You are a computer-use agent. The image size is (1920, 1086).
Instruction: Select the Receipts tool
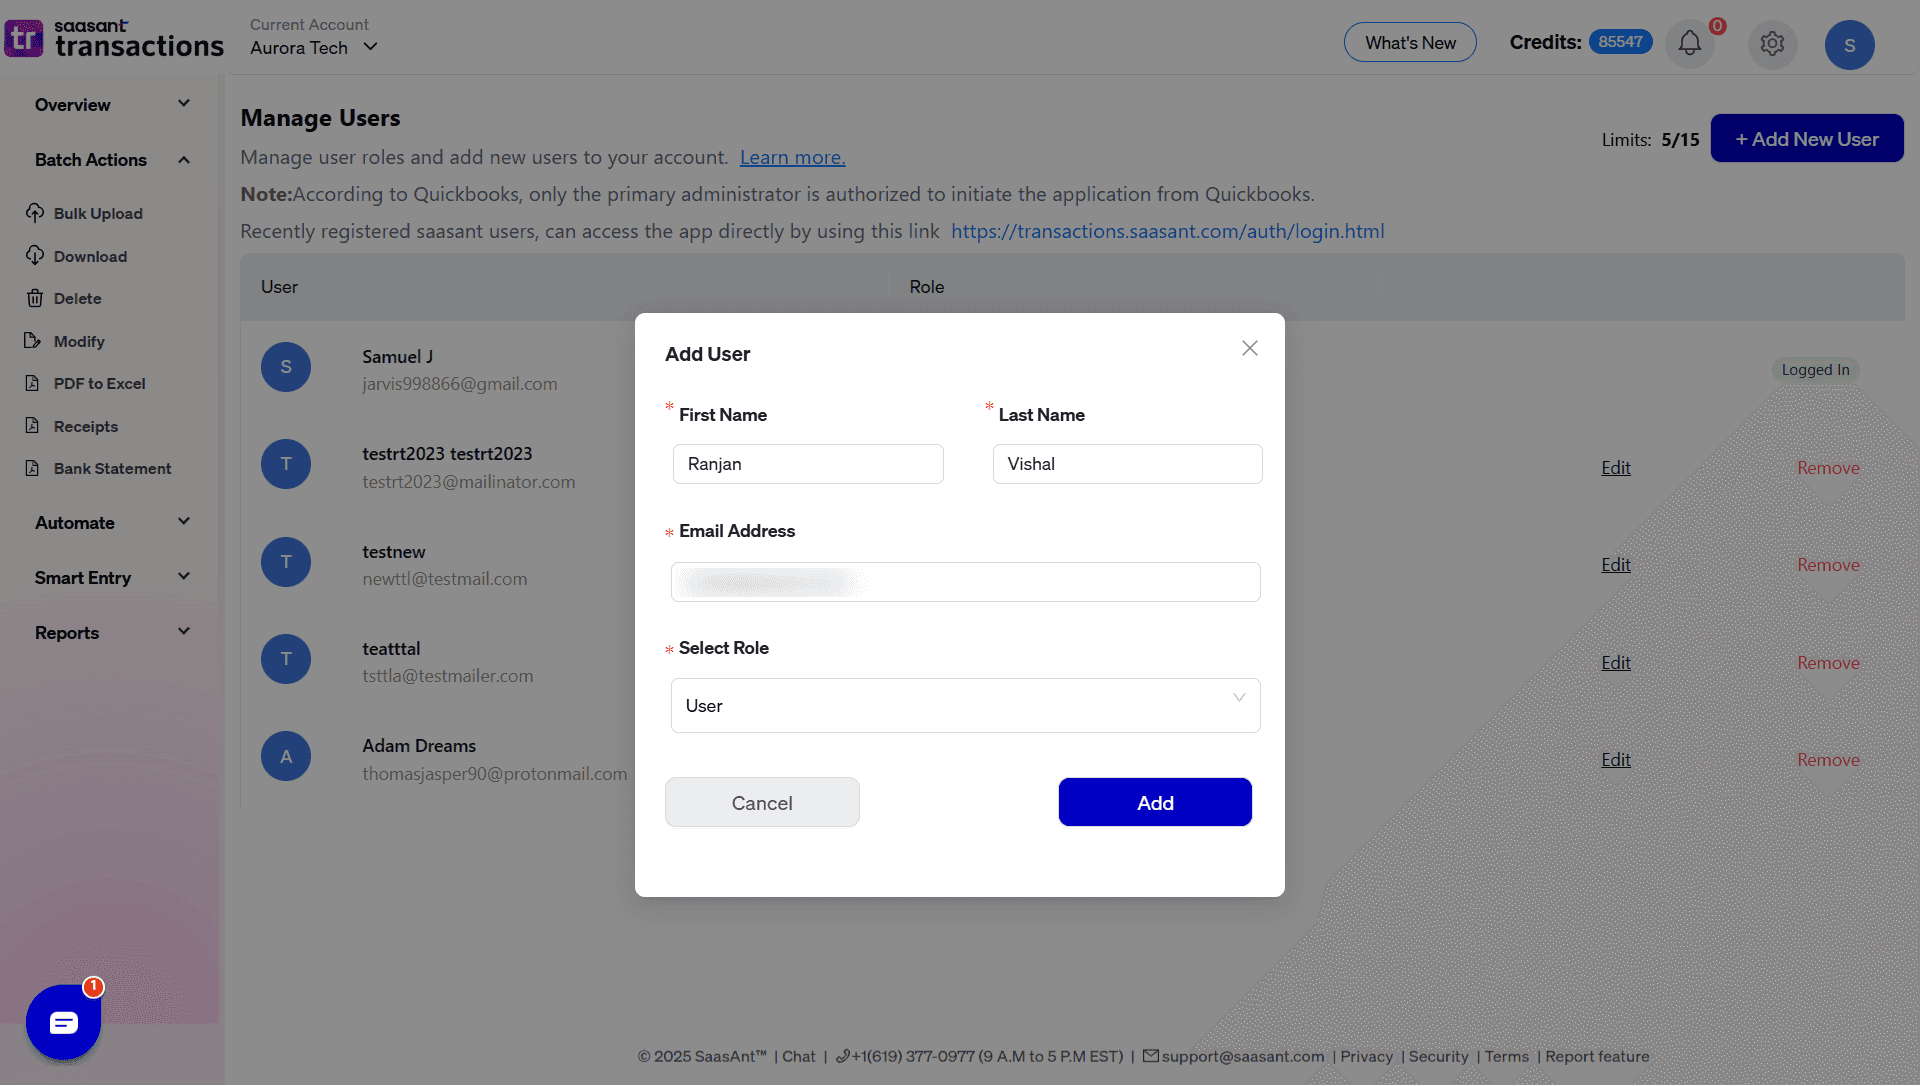point(85,426)
